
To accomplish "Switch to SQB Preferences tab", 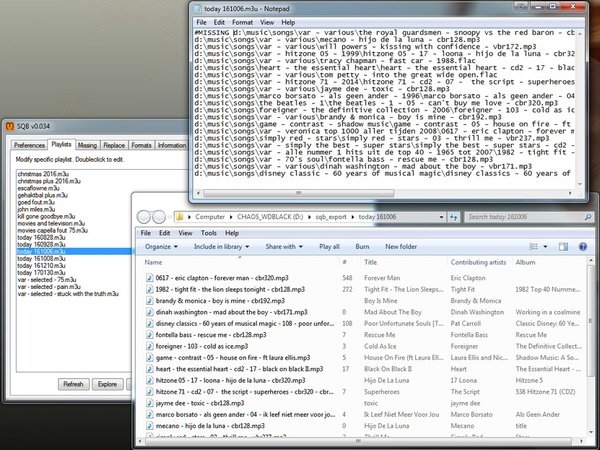I will point(29,145).
